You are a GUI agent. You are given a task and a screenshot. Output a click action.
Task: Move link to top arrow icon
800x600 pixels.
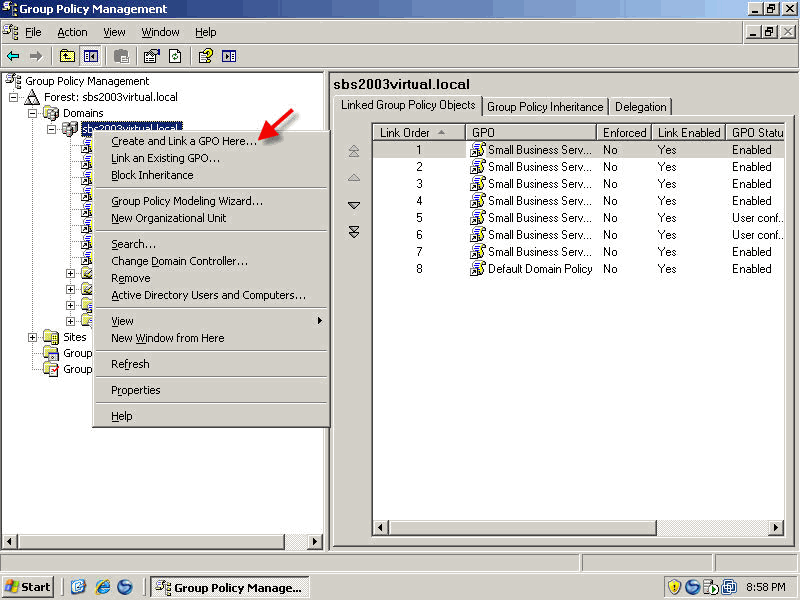(x=354, y=151)
